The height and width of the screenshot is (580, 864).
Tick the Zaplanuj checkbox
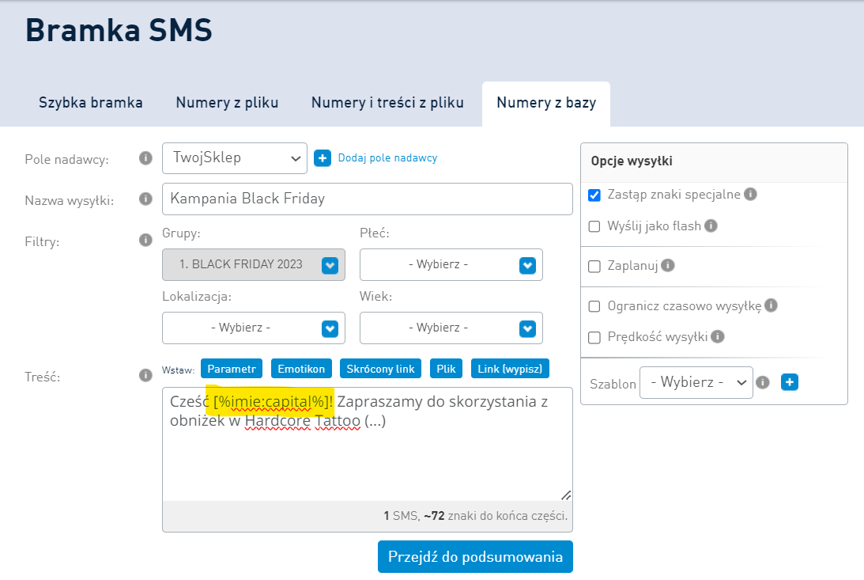click(595, 266)
